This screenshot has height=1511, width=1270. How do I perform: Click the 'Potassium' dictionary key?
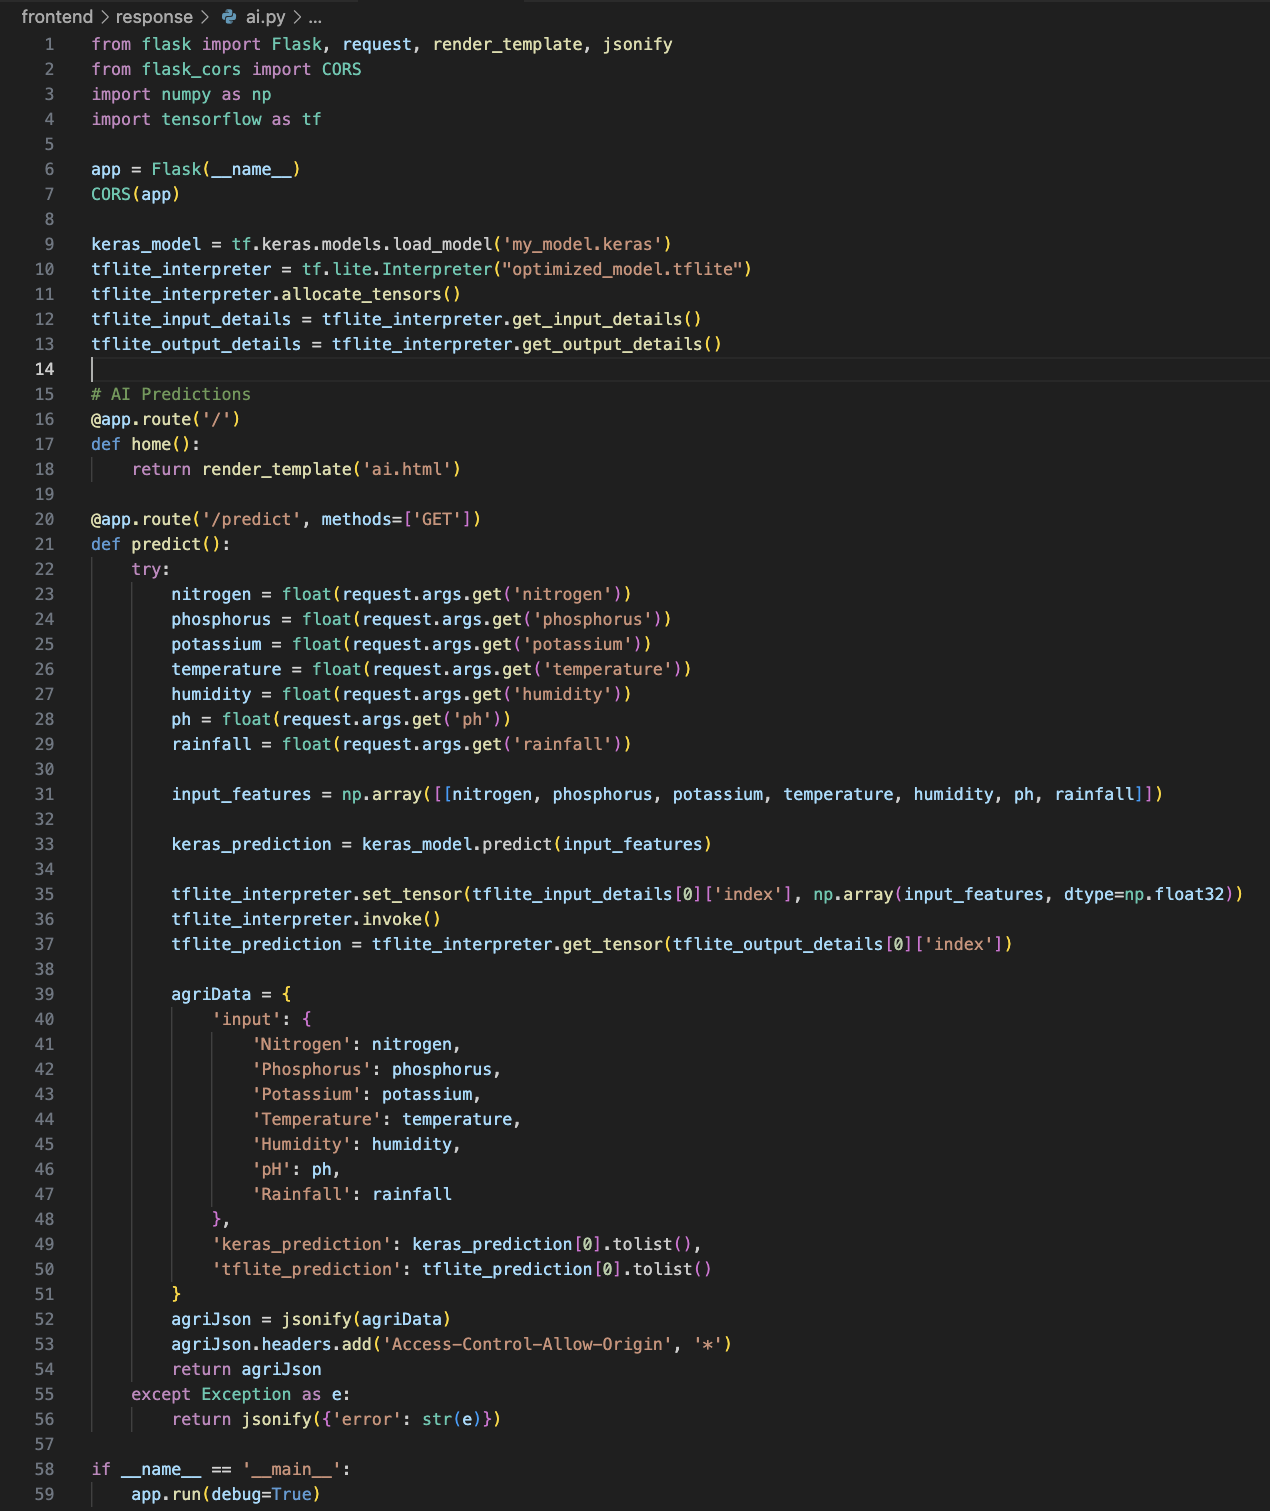pyautogui.click(x=306, y=1094)
